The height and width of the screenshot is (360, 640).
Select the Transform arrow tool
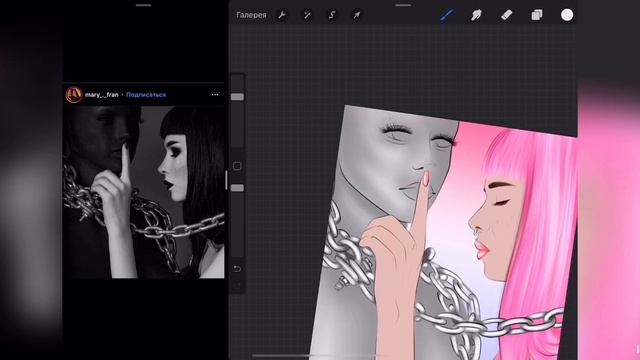(x=357, y=15)
